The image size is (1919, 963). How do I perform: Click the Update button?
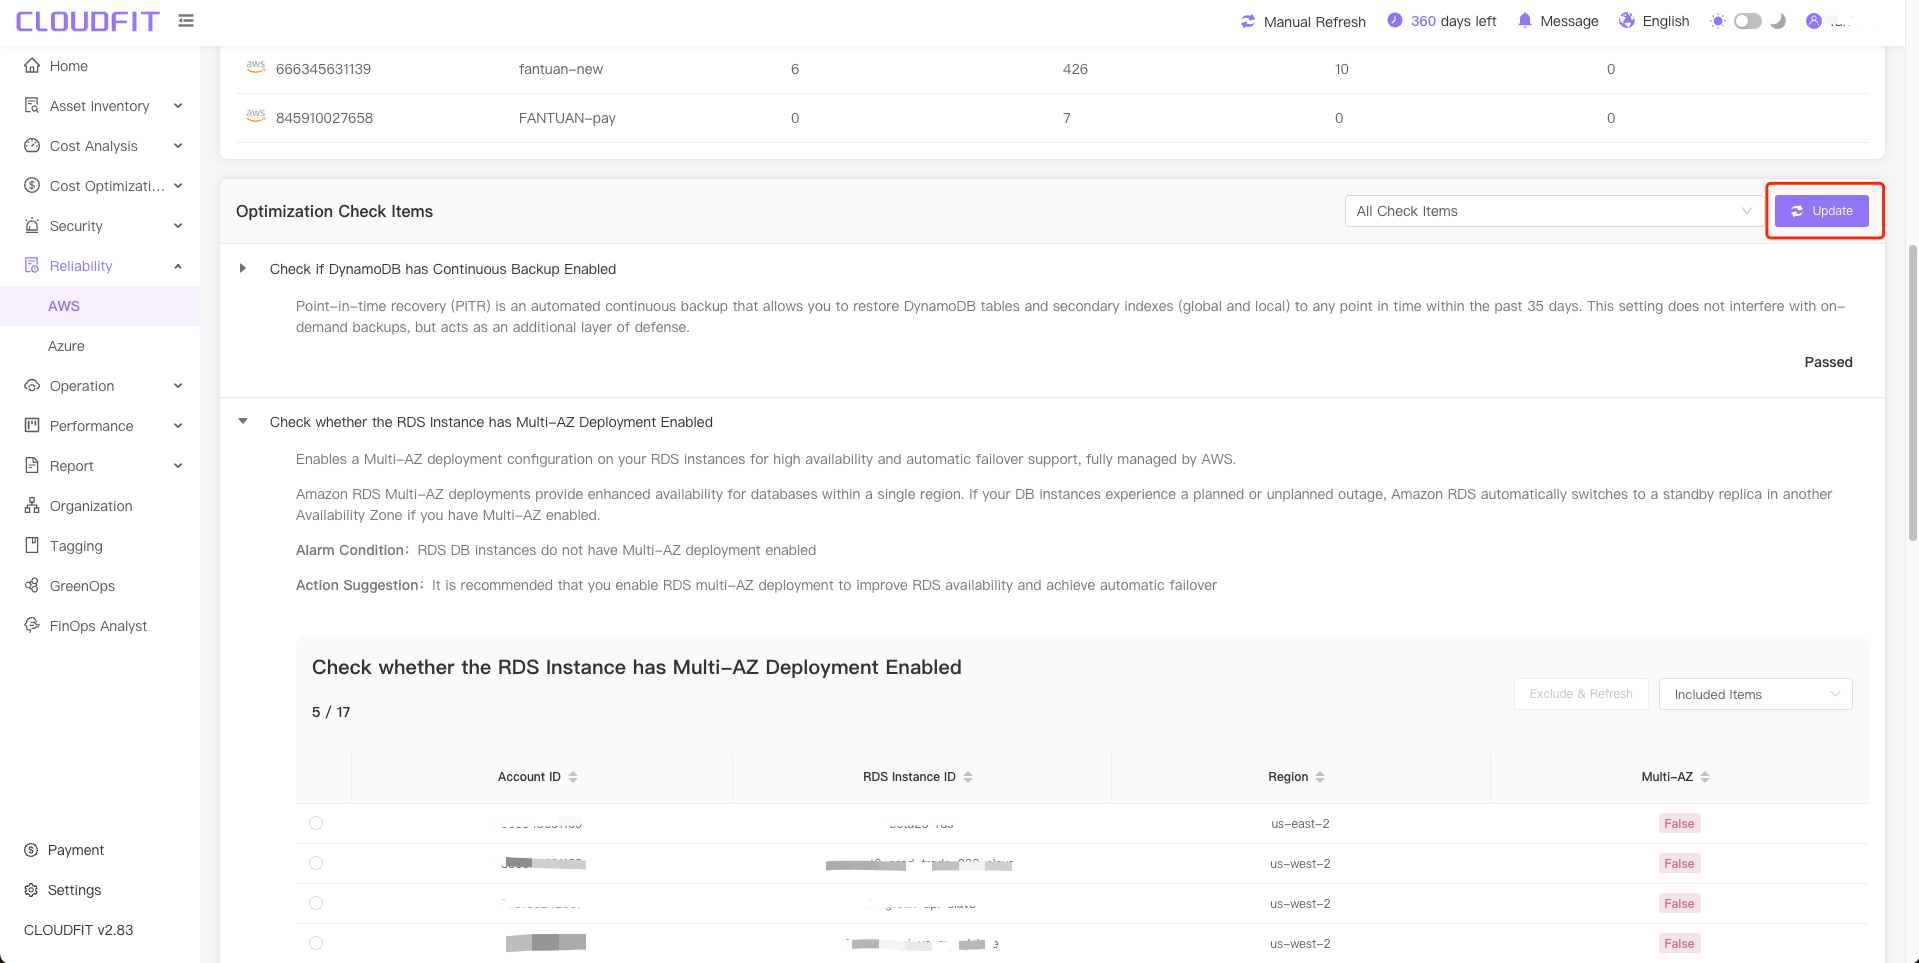tap(1821, 211)
